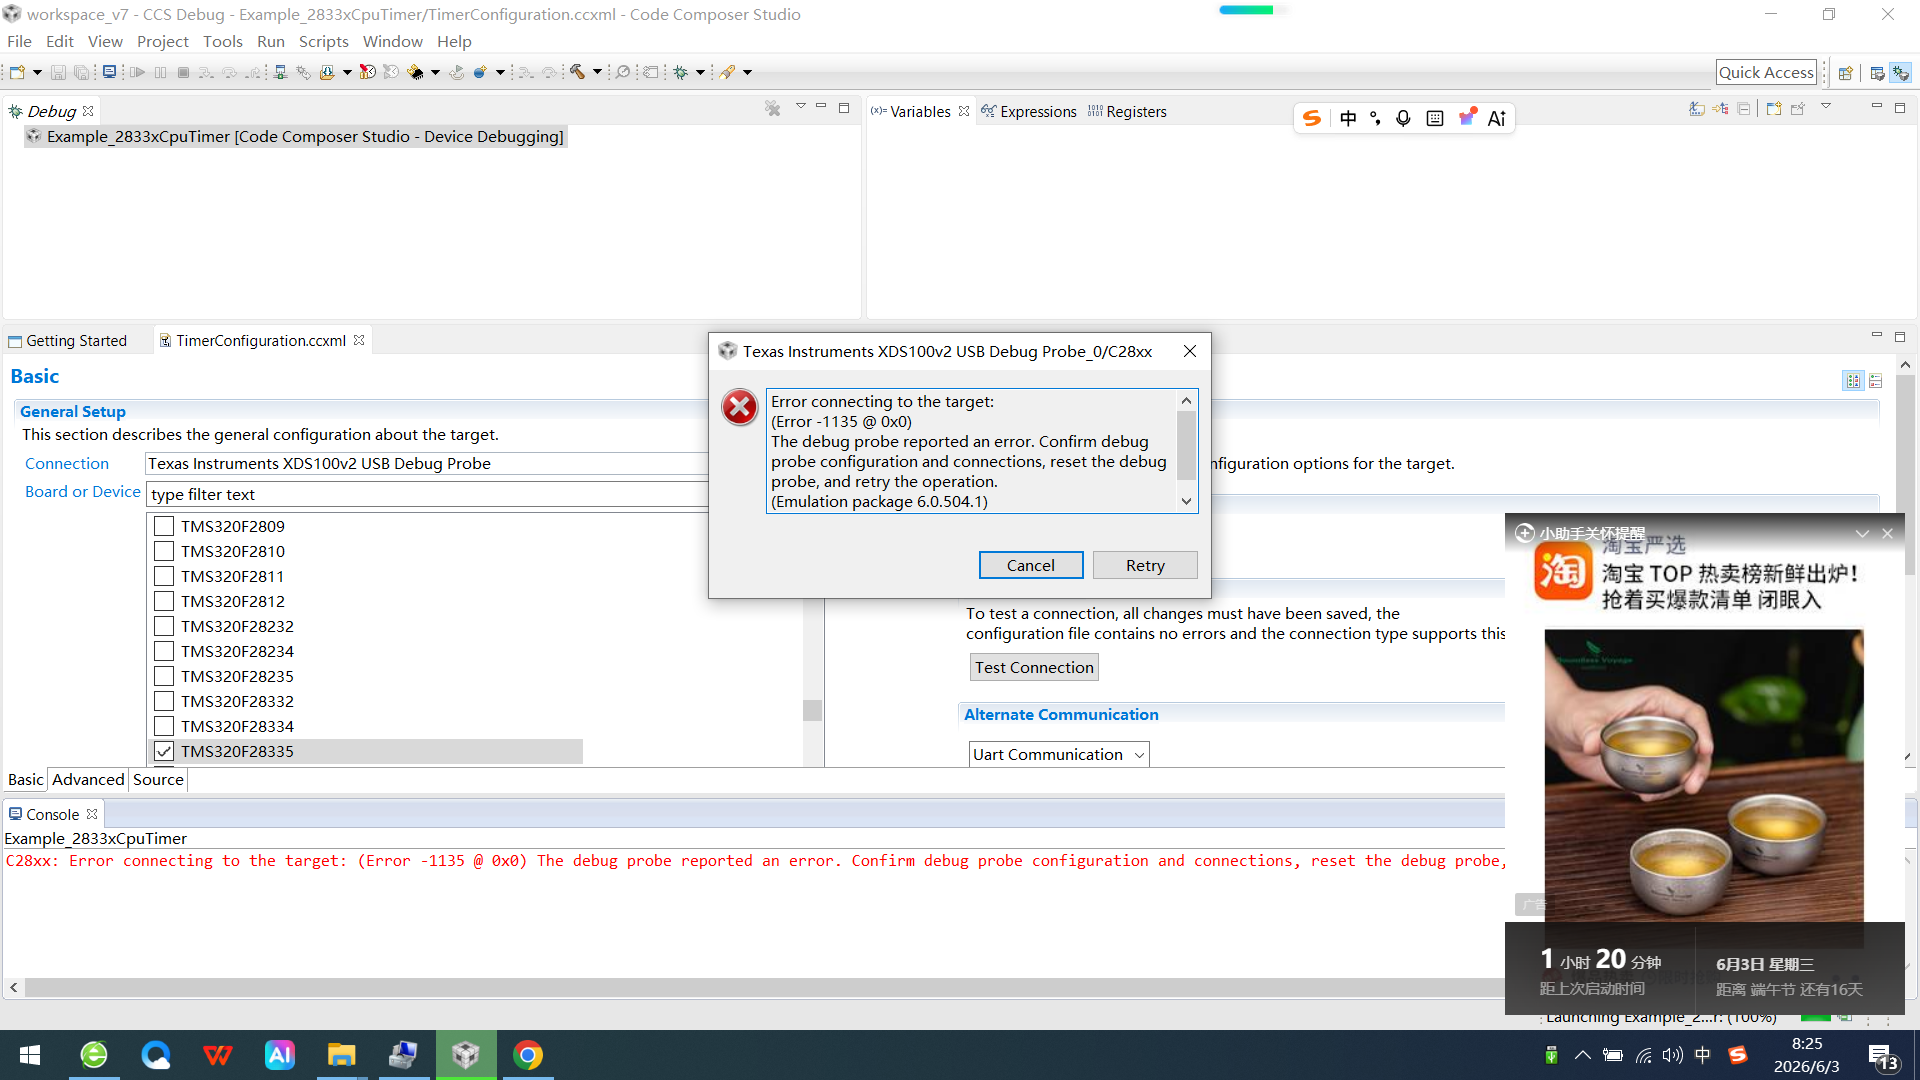Switch to the Source tab
The image size is (1920, 1080).
coord(158,779)
